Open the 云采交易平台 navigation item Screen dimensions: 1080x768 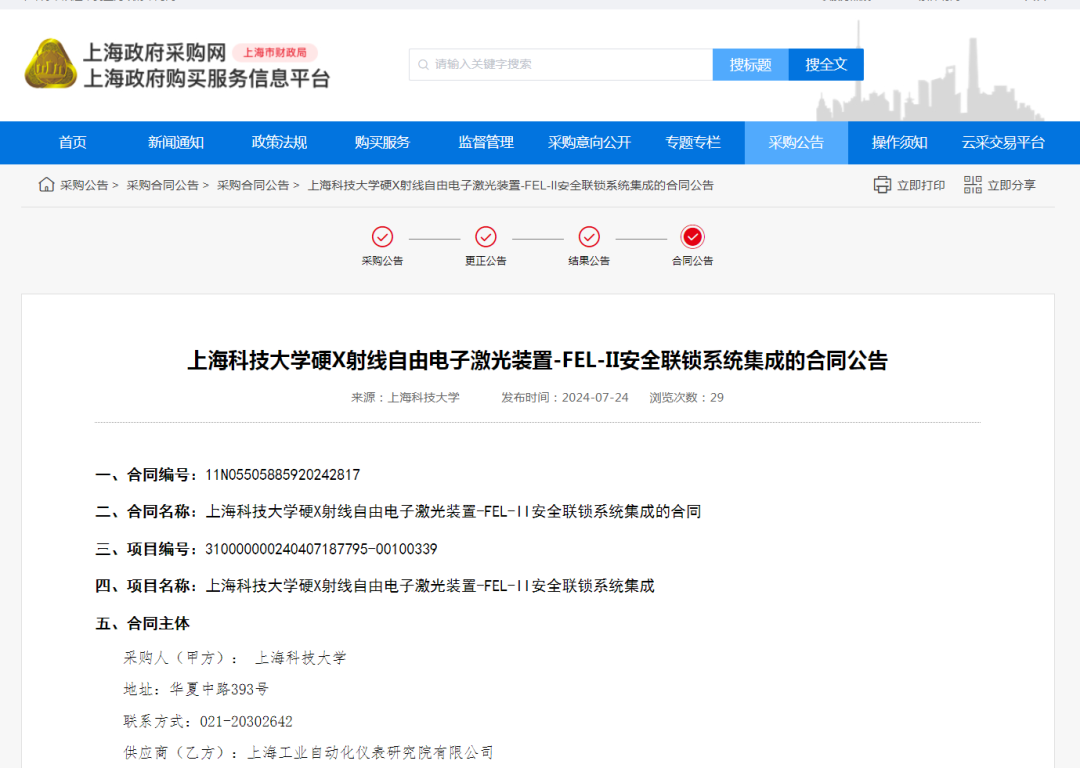pyautogui.click(x=1003, y=143)
